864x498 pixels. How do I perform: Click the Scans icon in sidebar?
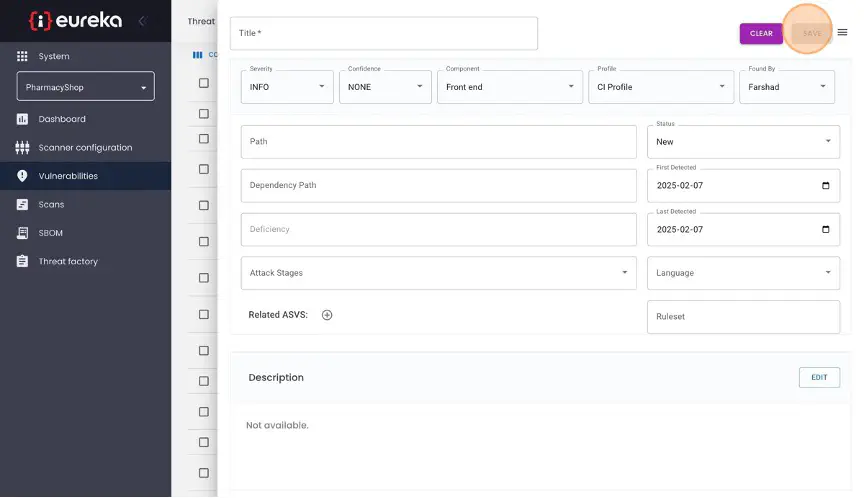pyautogui.click(x=22, y=204)
